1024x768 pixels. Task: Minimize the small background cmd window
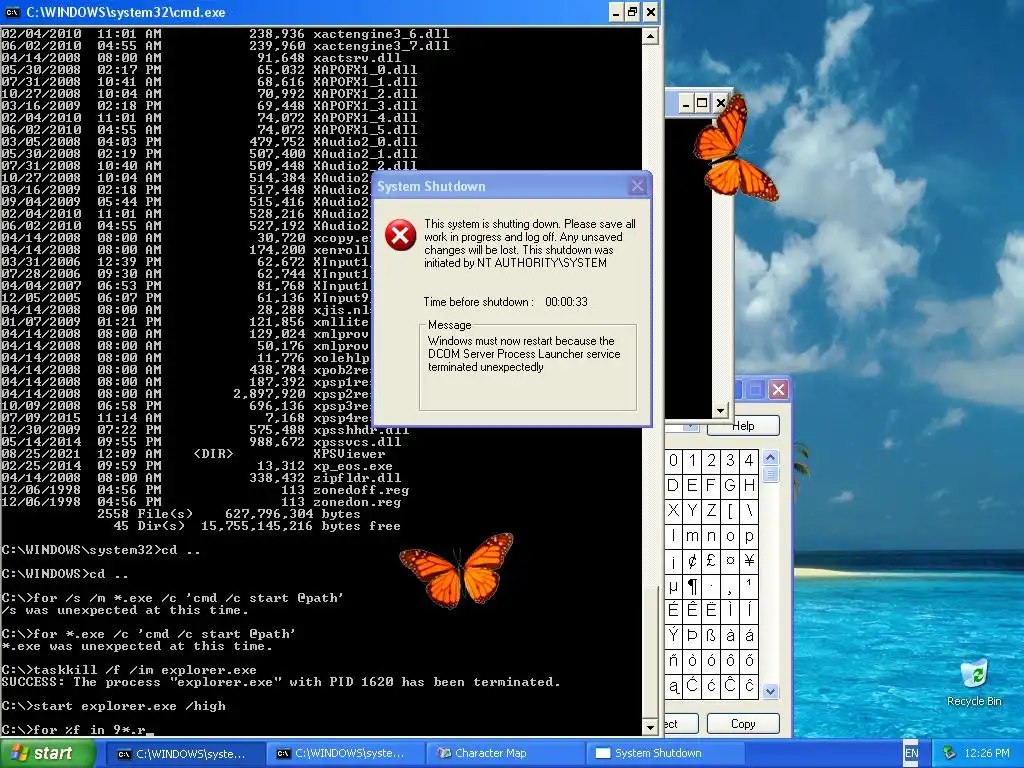(x=685, y=103)
